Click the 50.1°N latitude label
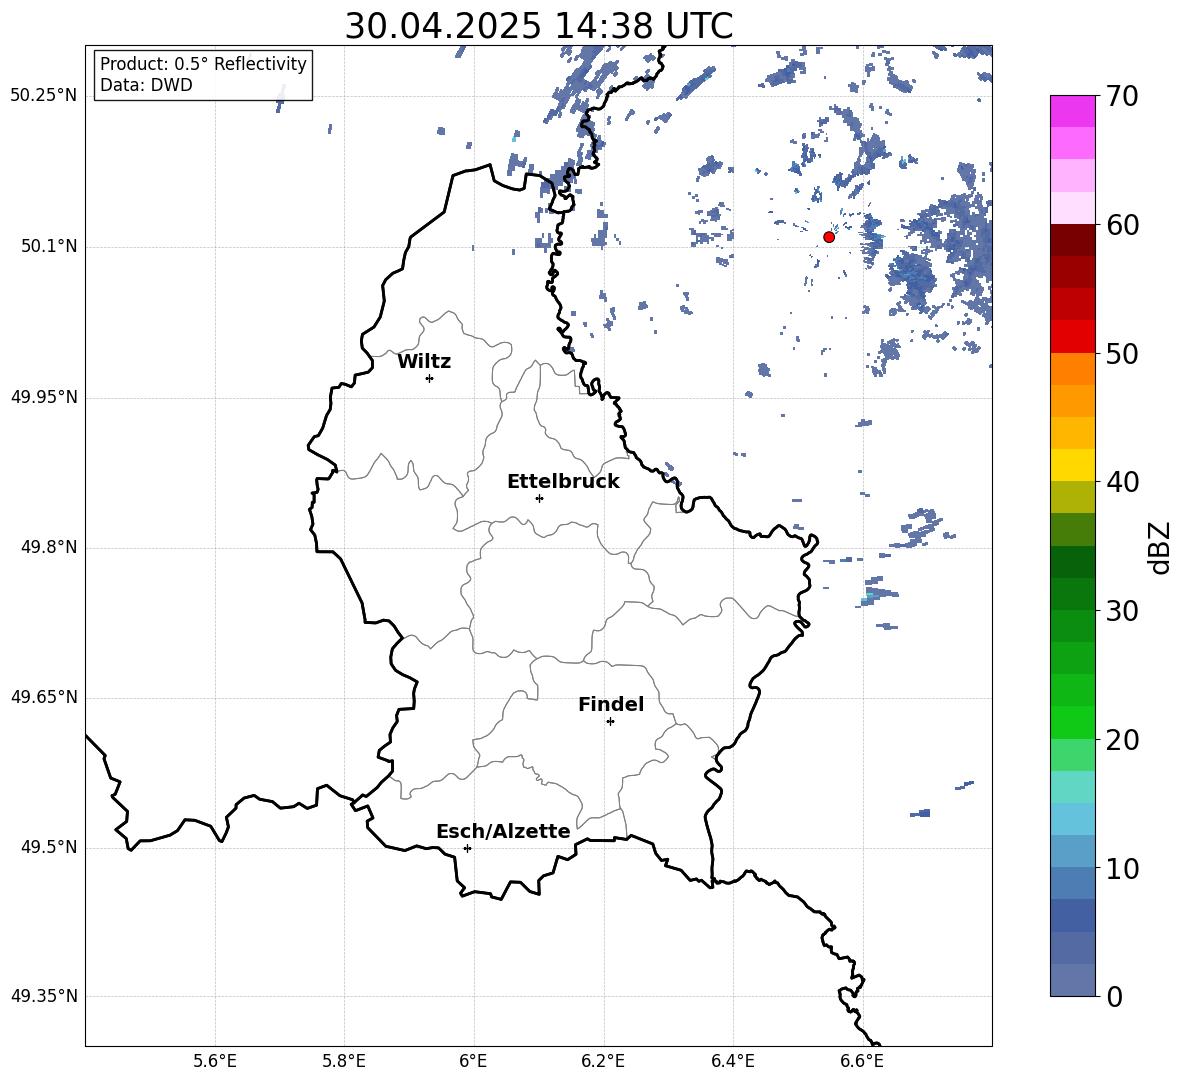The width and height of the screenshot is (1184, 1081). [50, 247]
